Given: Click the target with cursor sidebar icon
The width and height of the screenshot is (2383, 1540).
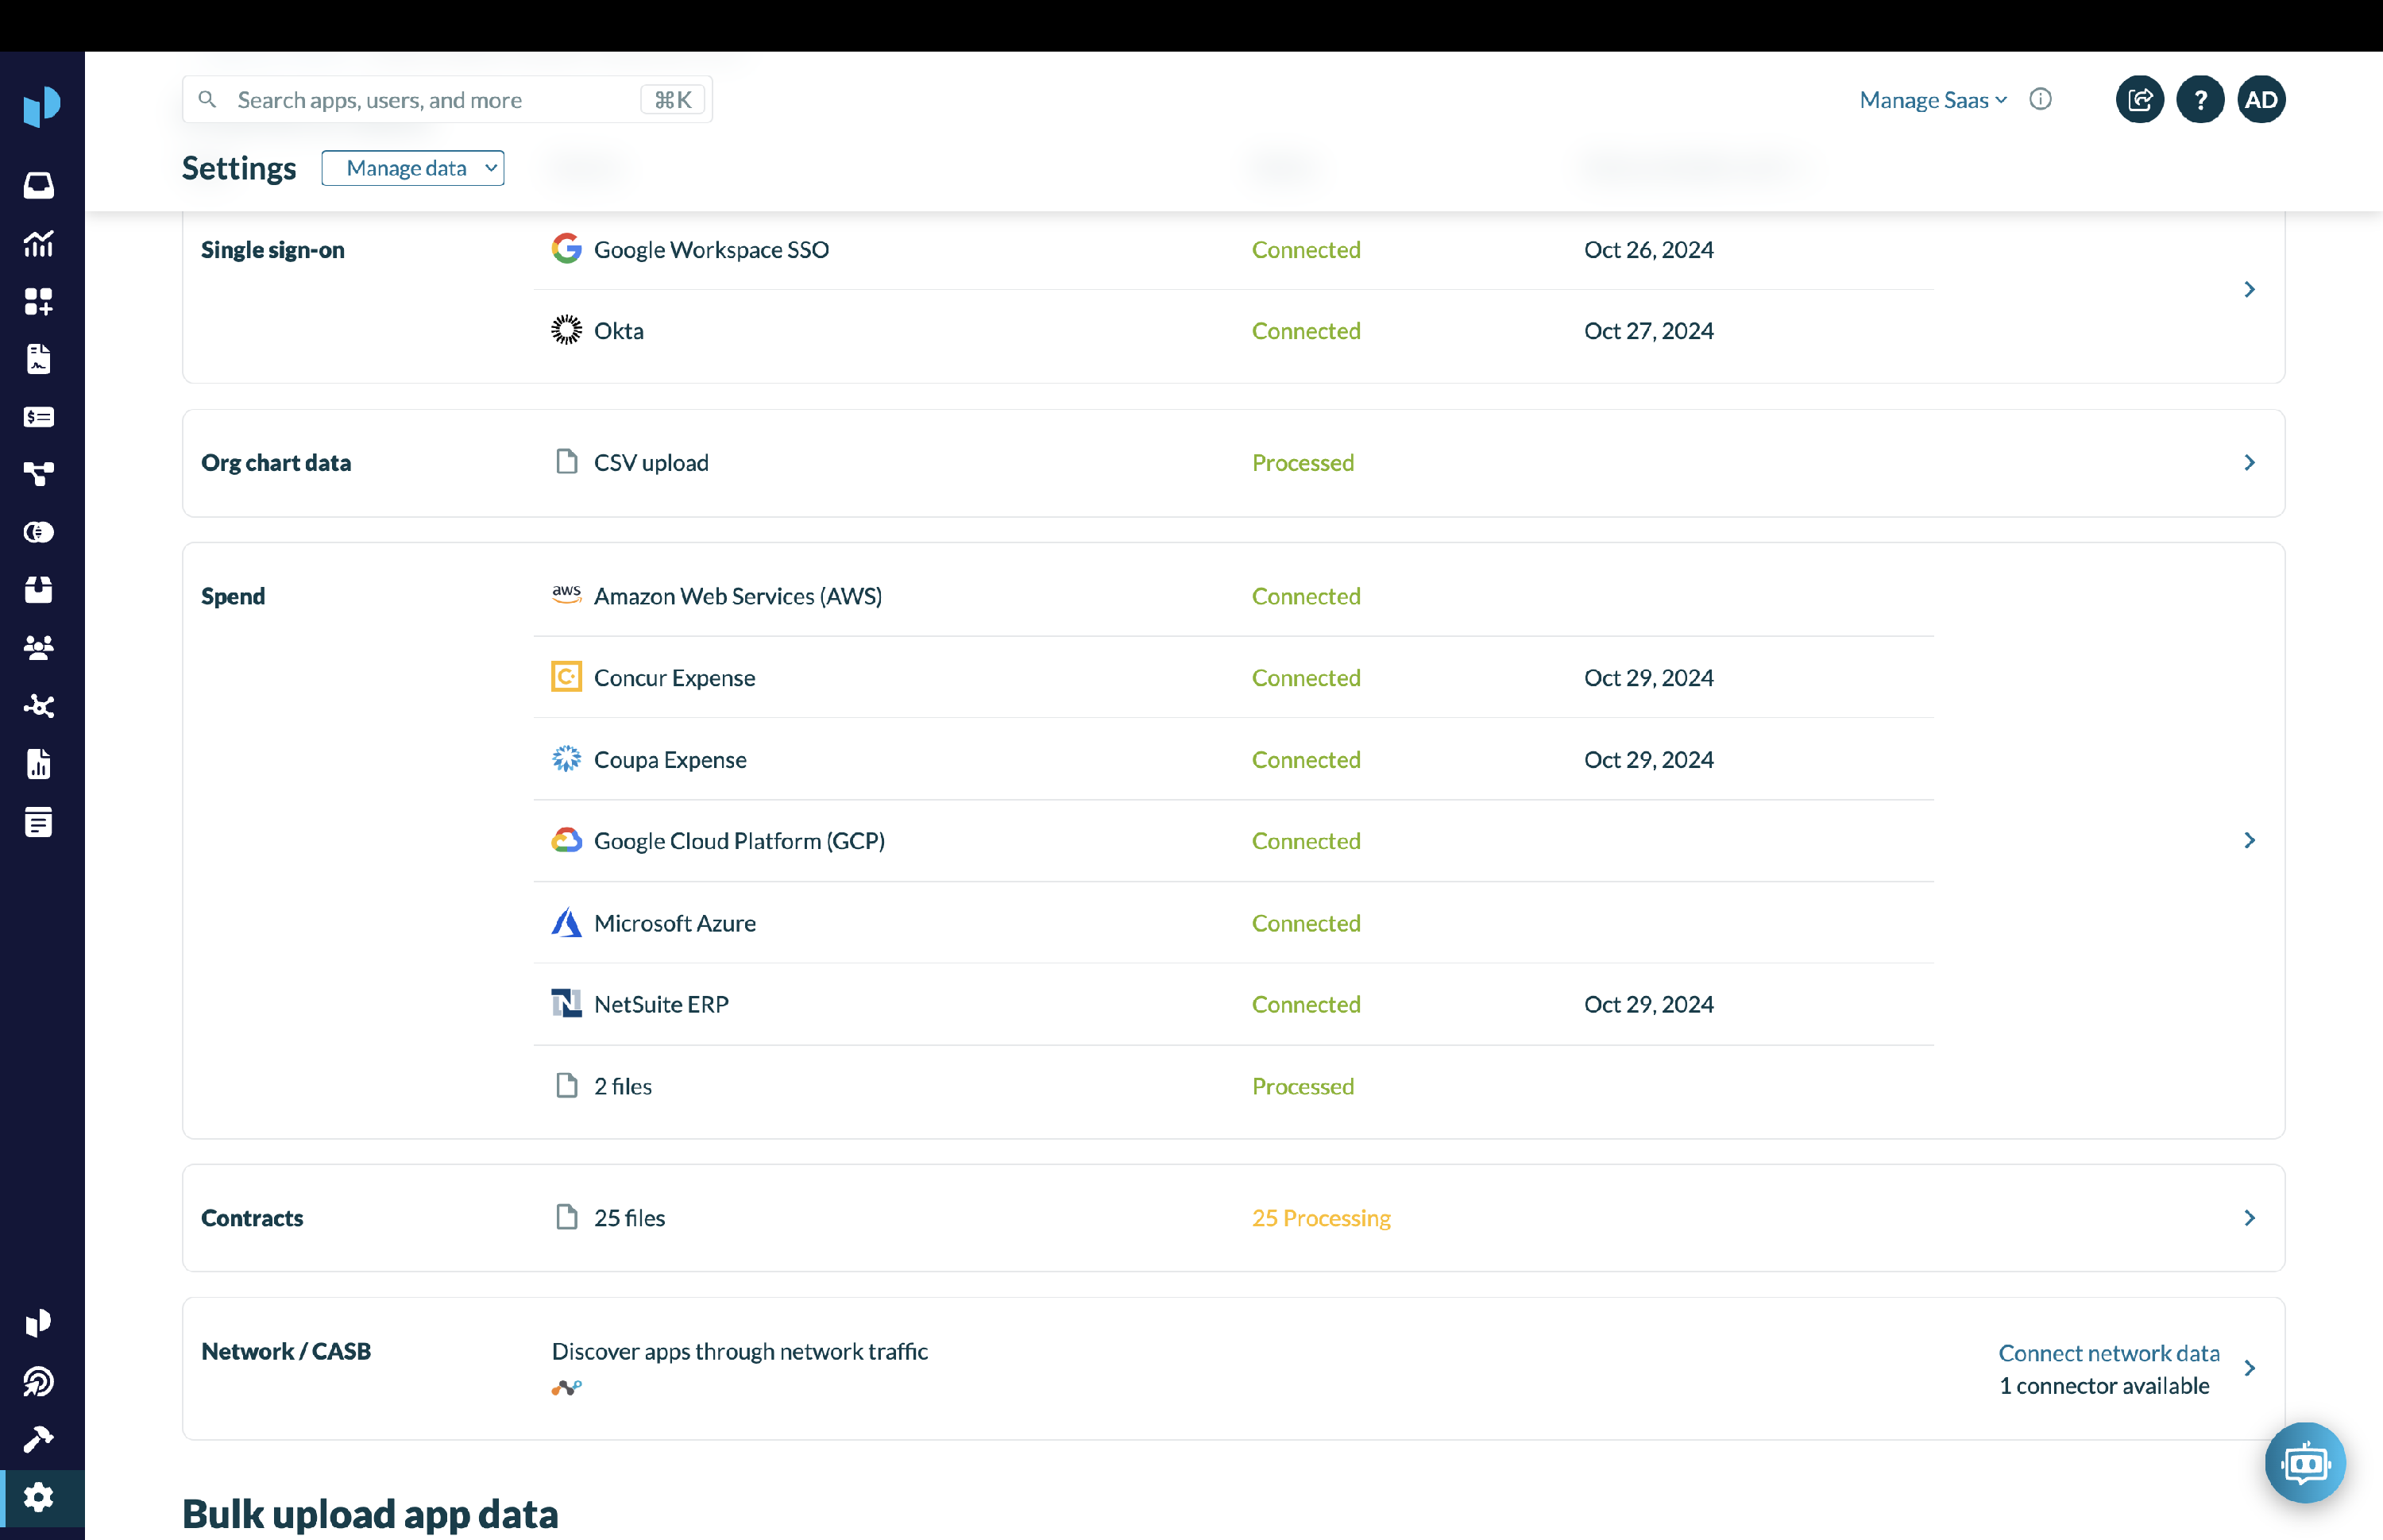Looking at the screenshot, I should (x=39, y=1381).
